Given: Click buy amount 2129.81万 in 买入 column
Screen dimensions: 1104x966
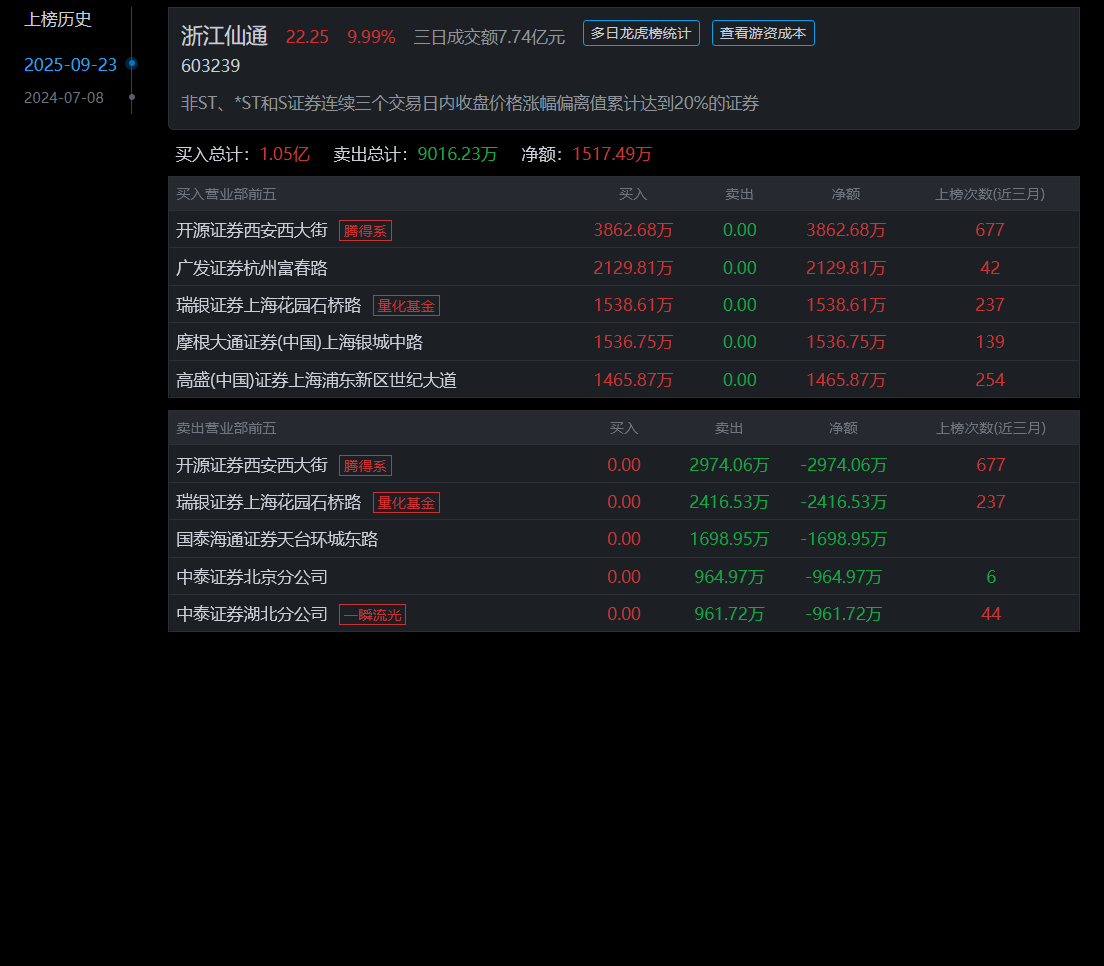Looking at the screenshot, I should pos(633,268).
